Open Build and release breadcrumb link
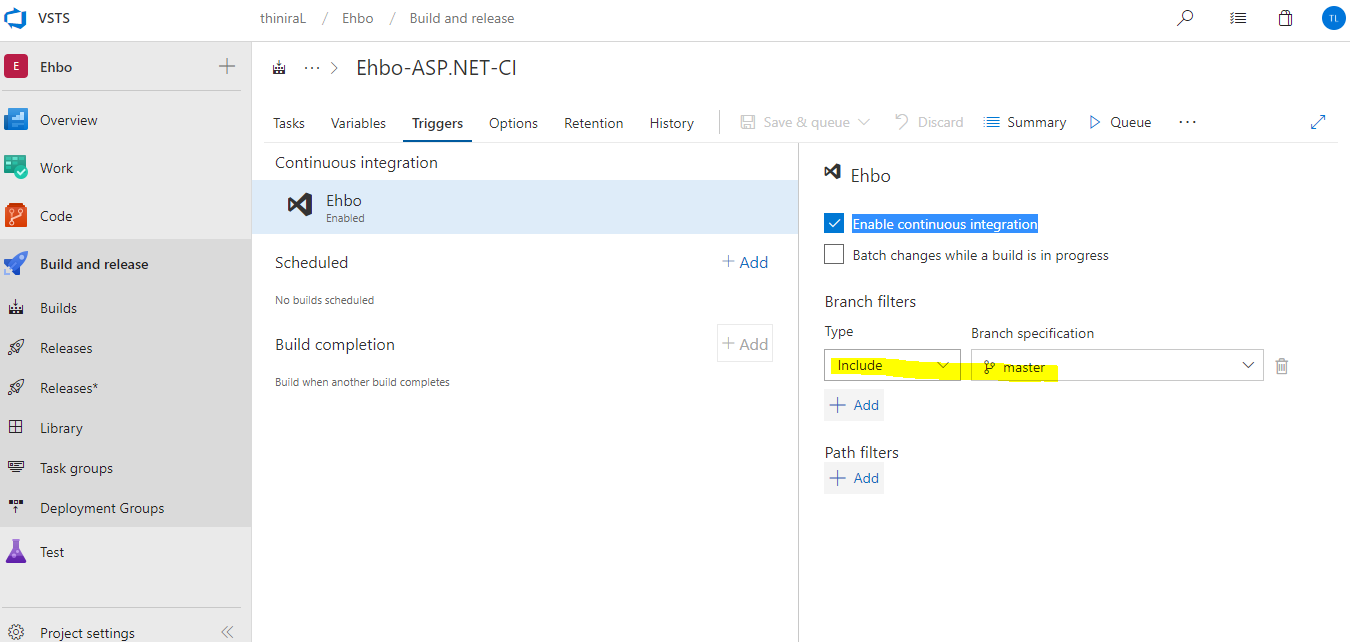 click(x=462, y=18)
